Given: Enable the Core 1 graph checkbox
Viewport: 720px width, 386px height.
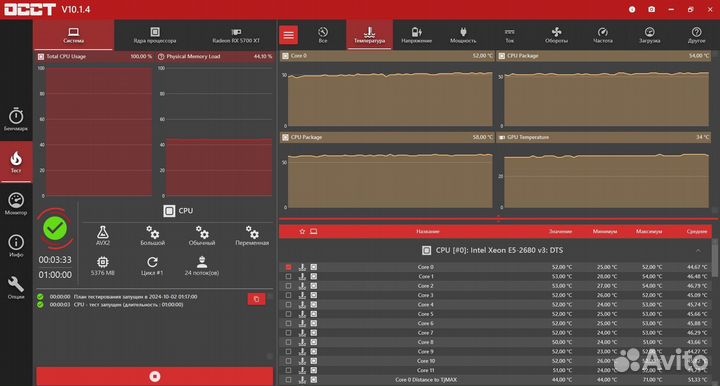Looking at the screenshot, I should [x=288, y=276].
